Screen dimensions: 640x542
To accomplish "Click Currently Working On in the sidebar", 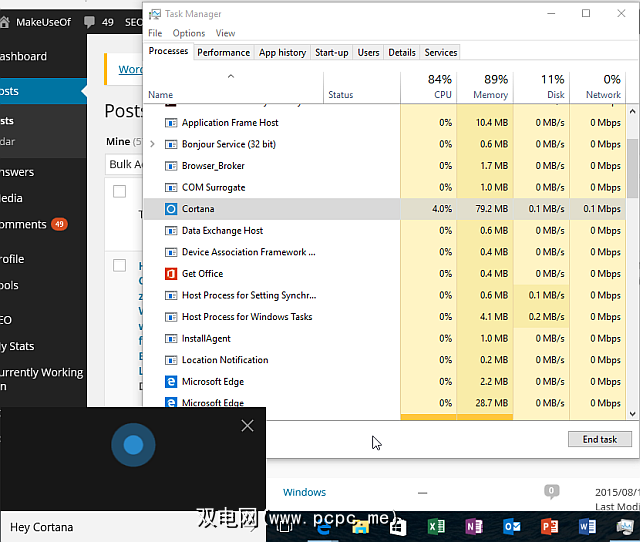I will pos(43,379).
